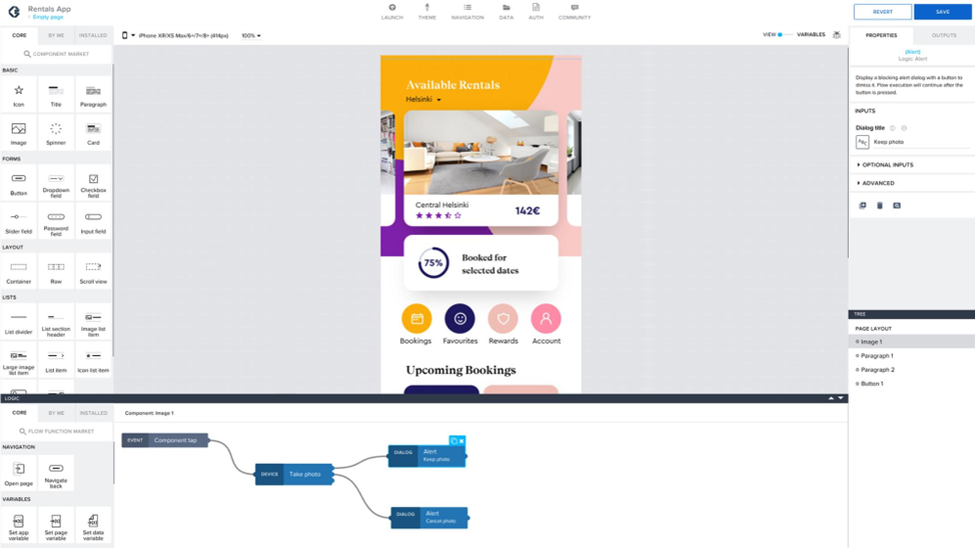Viewport: 975px width, 548px height.
Task: Select the Take photo device node
Action: click(x=294, y=474)
